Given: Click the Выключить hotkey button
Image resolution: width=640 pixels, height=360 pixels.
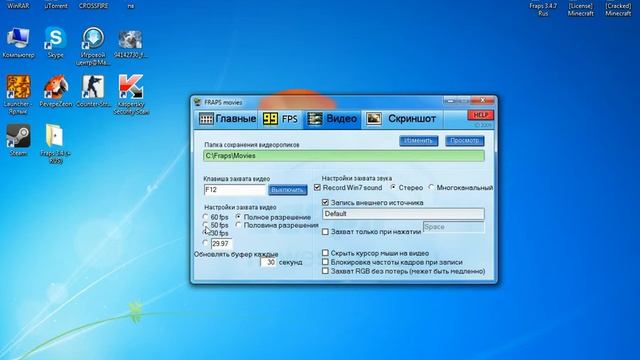Looking at the screenshot, I should pyautogui.click(x=288, y=190).
